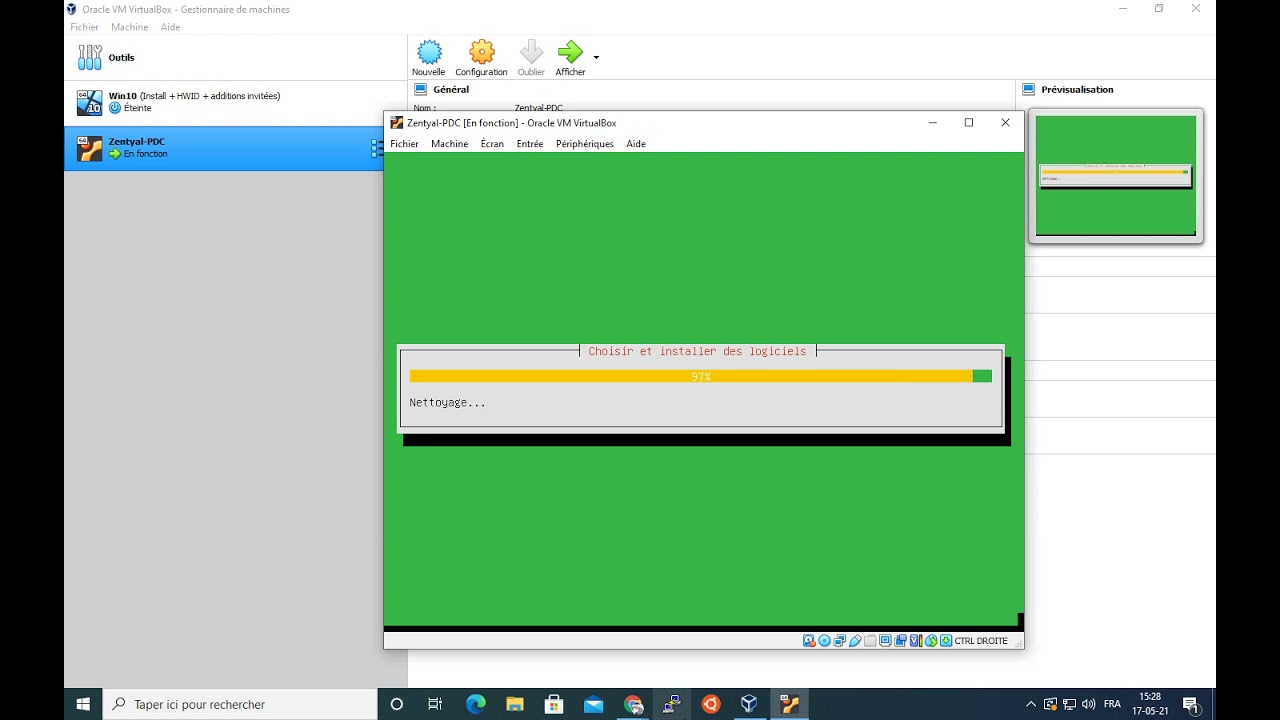
Task: Click the FRA language indicator
Action: click(1112, 704)
